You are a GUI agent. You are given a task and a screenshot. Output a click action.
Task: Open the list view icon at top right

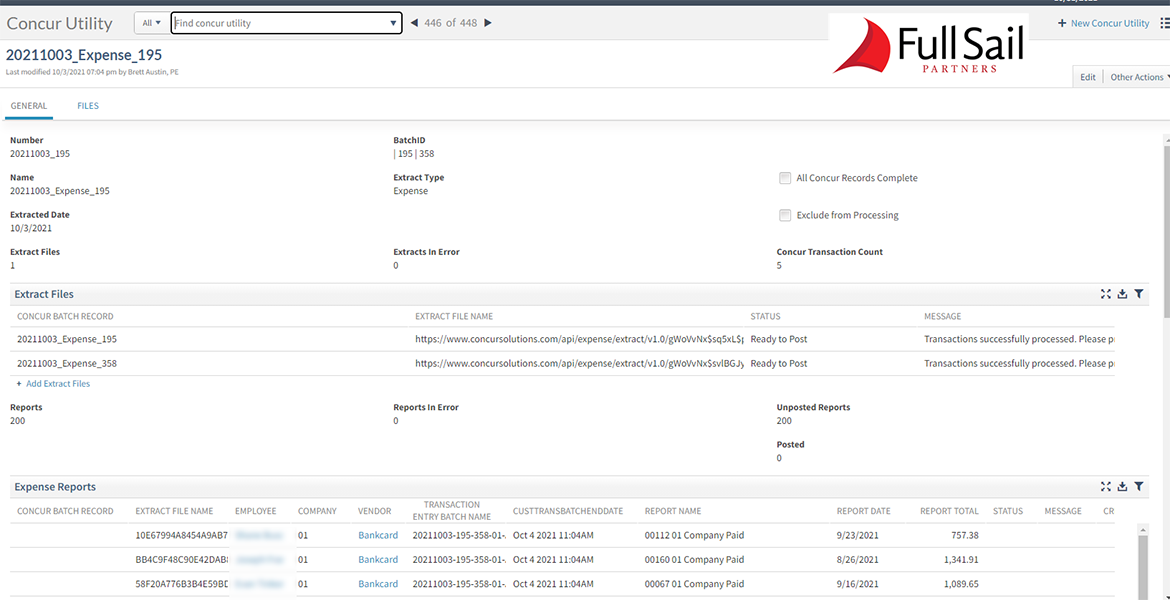[1165, 23]
